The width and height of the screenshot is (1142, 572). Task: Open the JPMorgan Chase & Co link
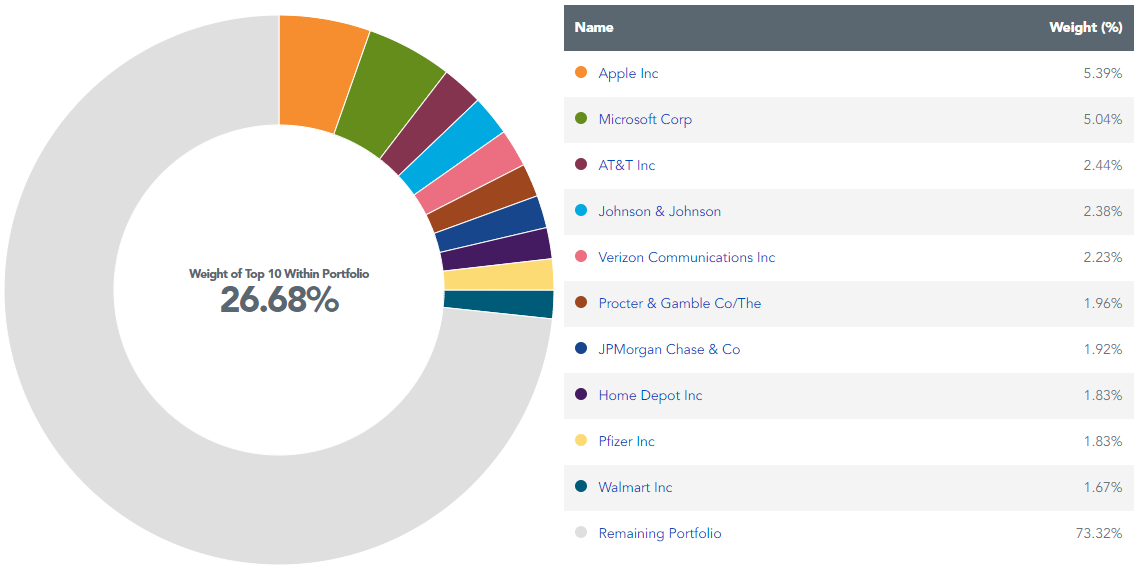click(669, 349)
